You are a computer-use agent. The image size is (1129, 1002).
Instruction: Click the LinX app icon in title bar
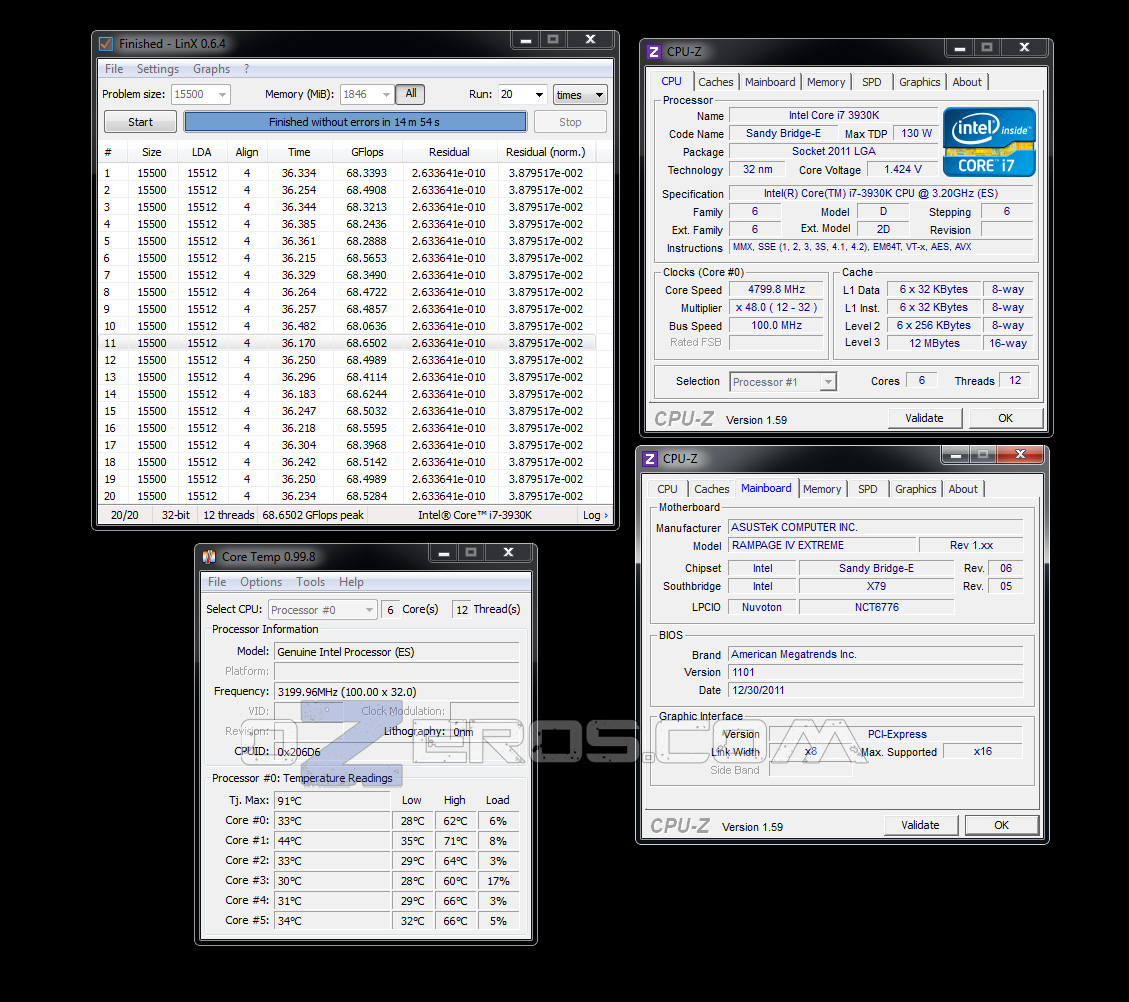(106, 44)
